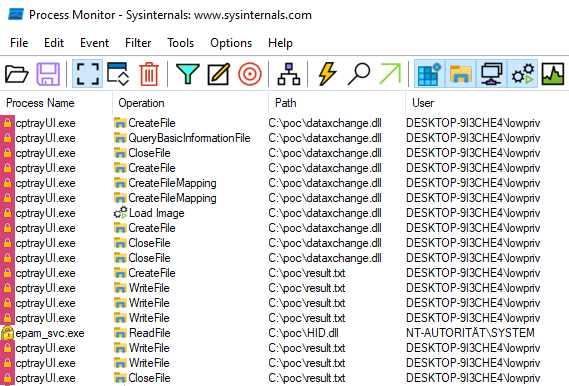Toggle Show Registry Activity icon
Image resolution: width=569 pixels, height=386 pixels.
tap(429, 74)
